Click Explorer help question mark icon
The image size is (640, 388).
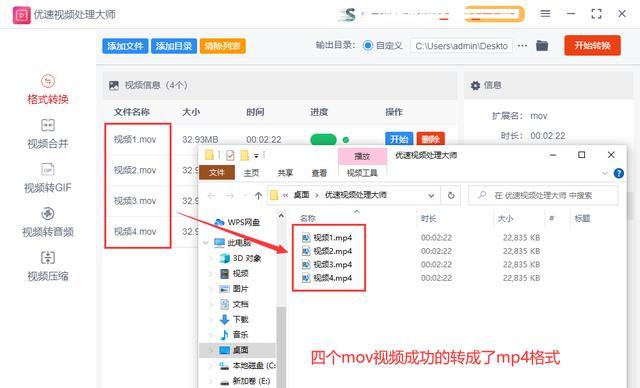pyautogui.click(x=619, y=173)
